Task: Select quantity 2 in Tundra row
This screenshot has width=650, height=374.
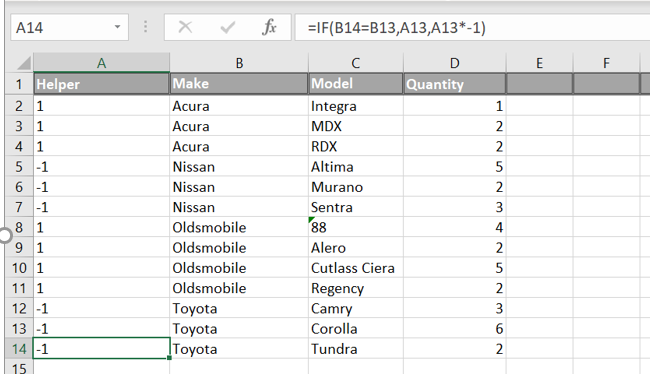Action: coord(455,349)
